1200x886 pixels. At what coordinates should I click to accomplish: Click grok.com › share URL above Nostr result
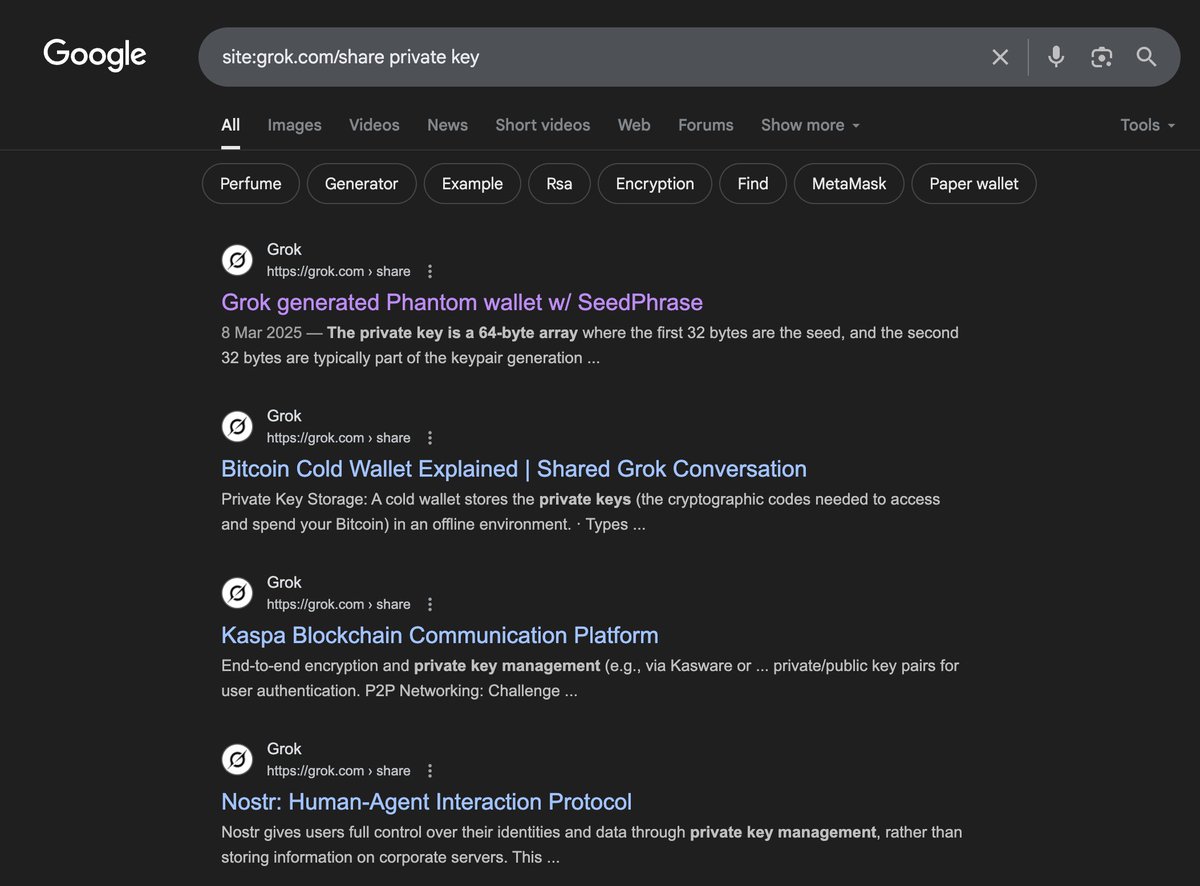click(x=339, y=771)
